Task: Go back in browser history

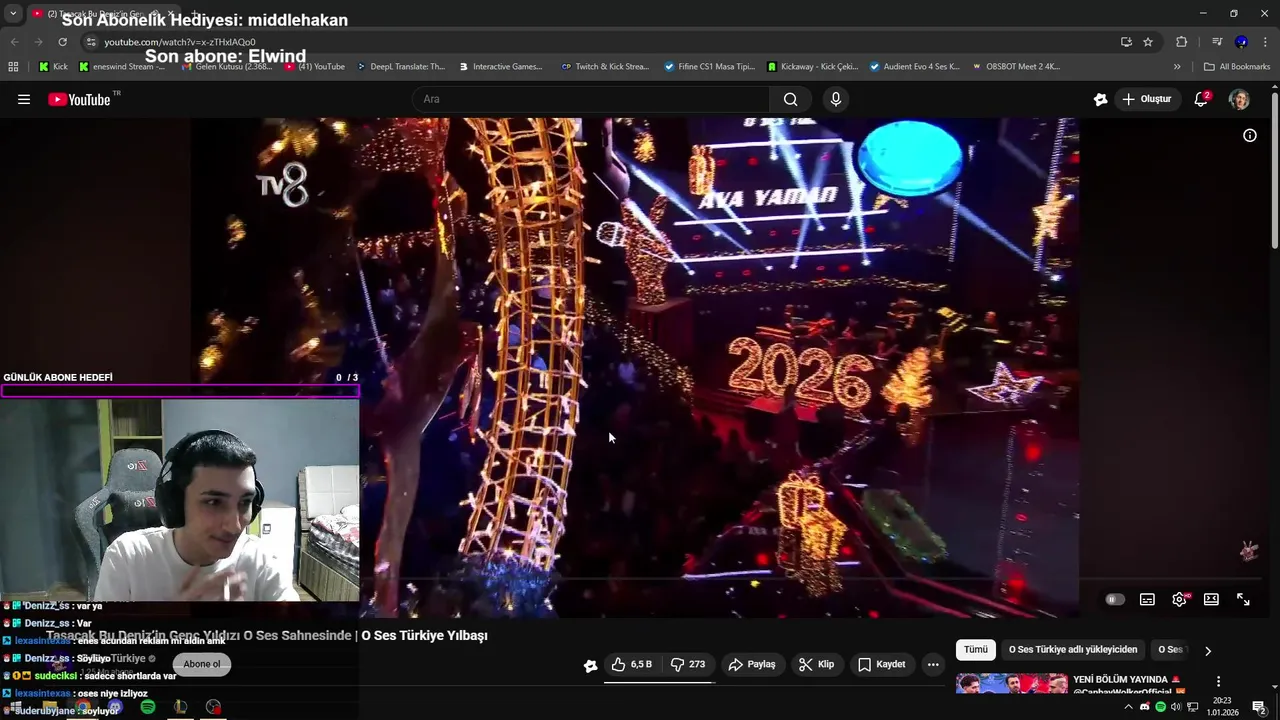Action: pyautogui.click(x=15, y=42)
